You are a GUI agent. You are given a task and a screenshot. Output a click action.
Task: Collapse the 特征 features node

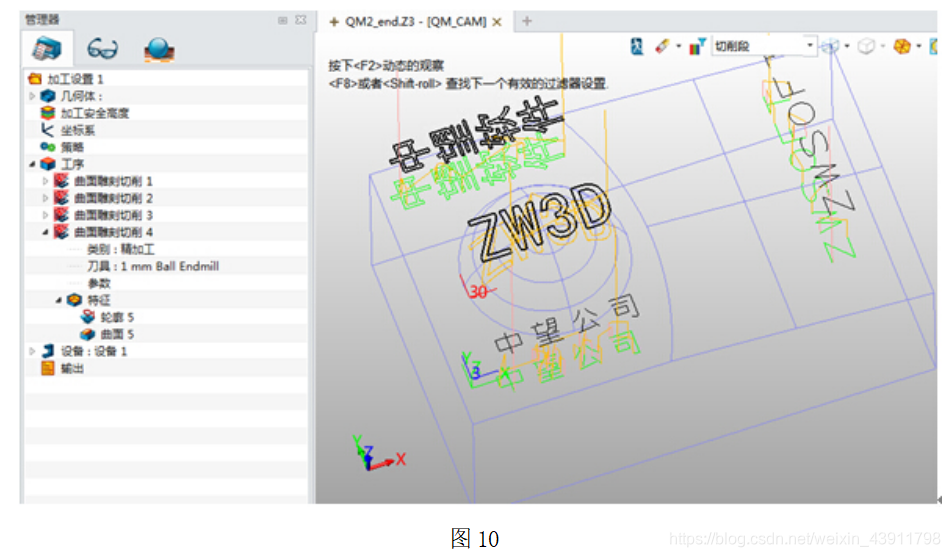click(58, 300)
